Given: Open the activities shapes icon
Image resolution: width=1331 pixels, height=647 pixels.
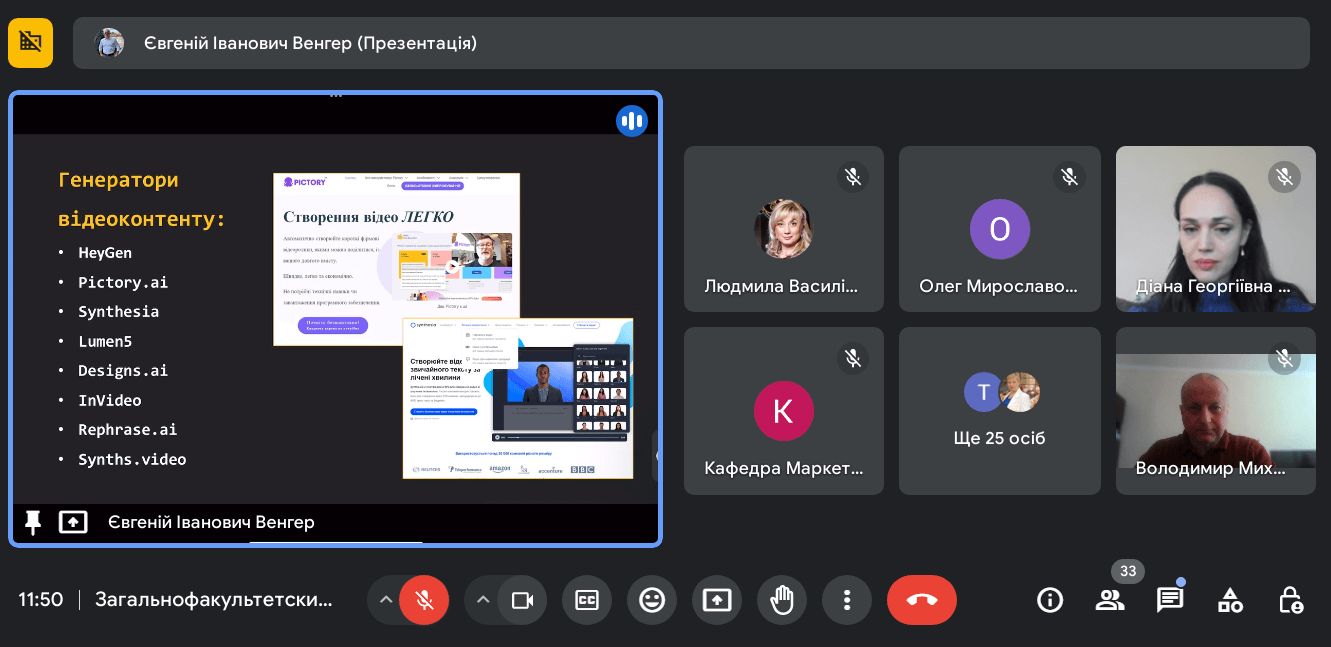Looking at the screenshot, I should coord(1230,600).
